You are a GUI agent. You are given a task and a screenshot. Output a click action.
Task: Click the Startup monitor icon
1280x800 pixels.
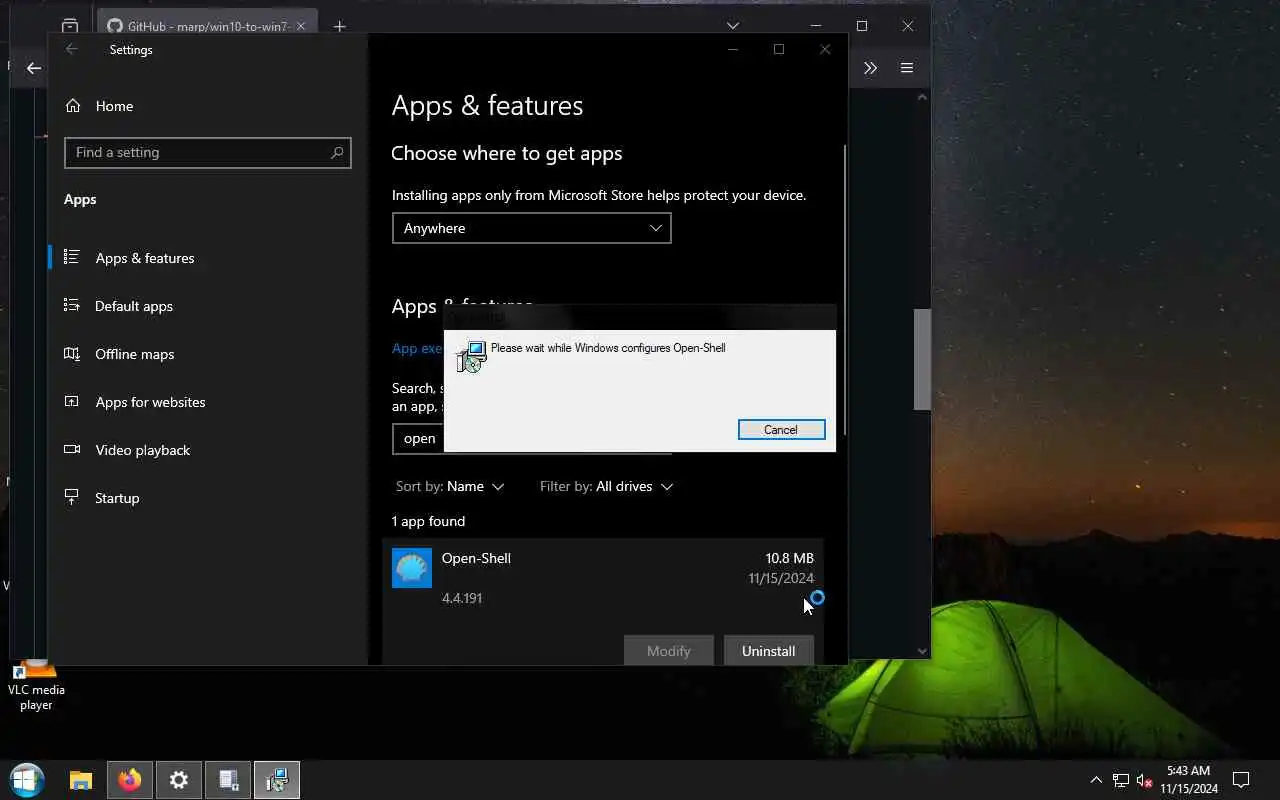pyautogui.click(x=72, y=497)
